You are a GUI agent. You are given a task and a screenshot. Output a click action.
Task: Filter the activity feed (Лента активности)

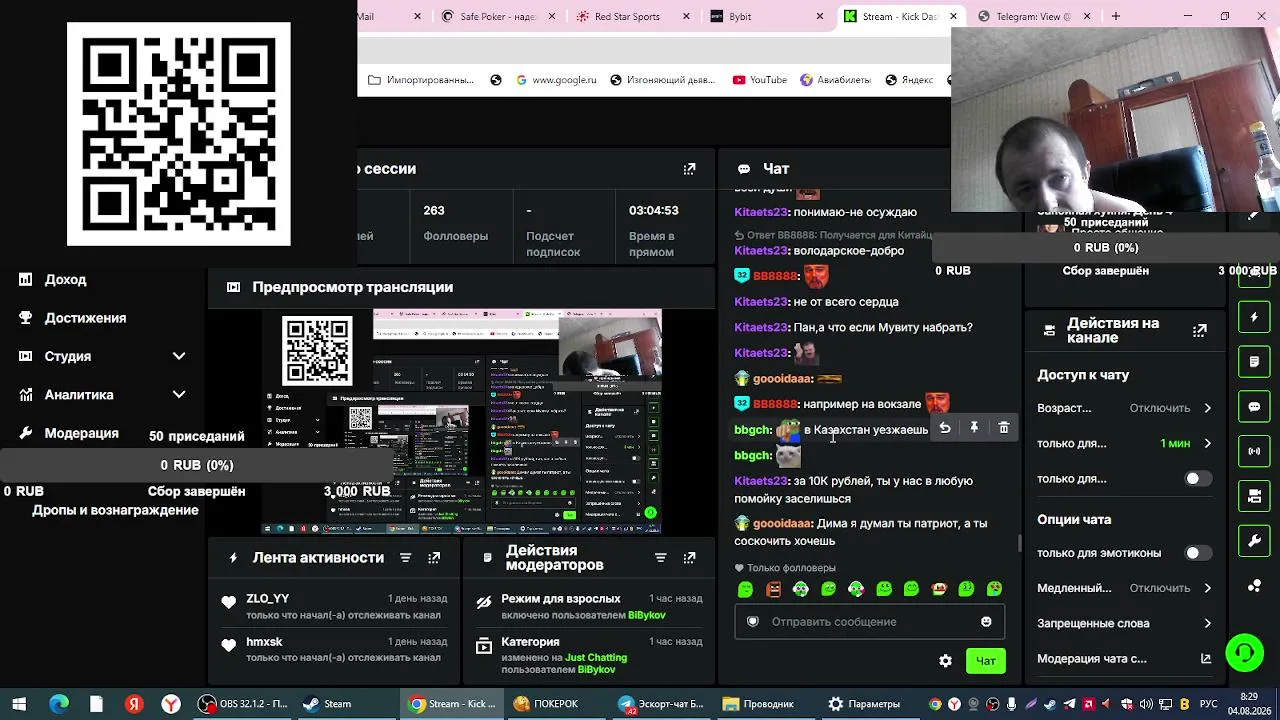pyautogui.click(x=405, y=558)
